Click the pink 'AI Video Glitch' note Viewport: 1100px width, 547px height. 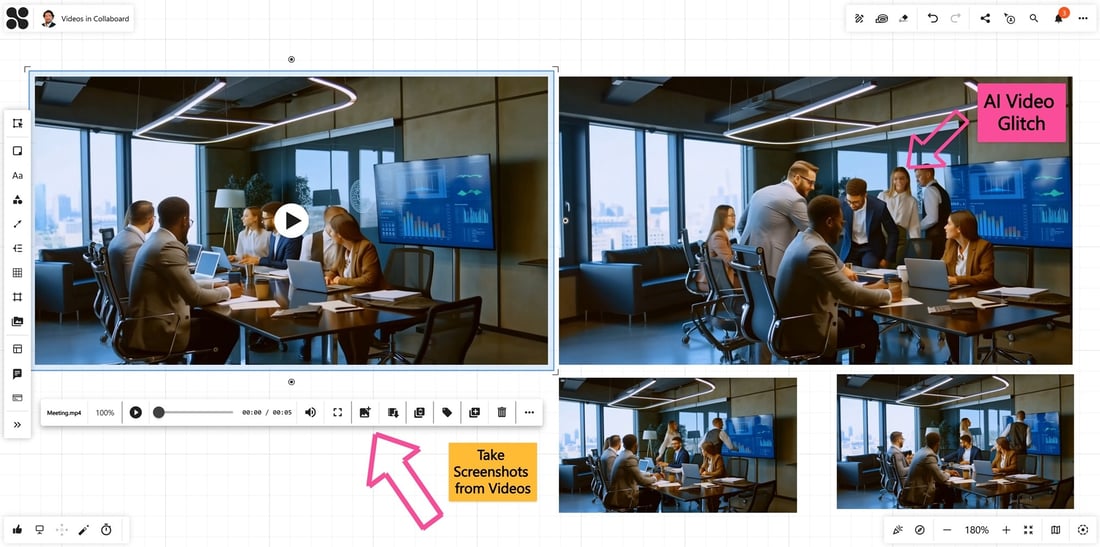point(1021,113)
